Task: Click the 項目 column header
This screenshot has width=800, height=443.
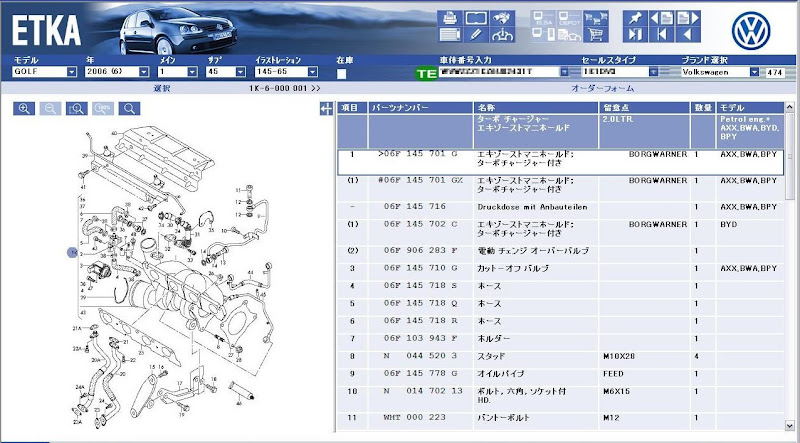Action: [x=352, y=108]
